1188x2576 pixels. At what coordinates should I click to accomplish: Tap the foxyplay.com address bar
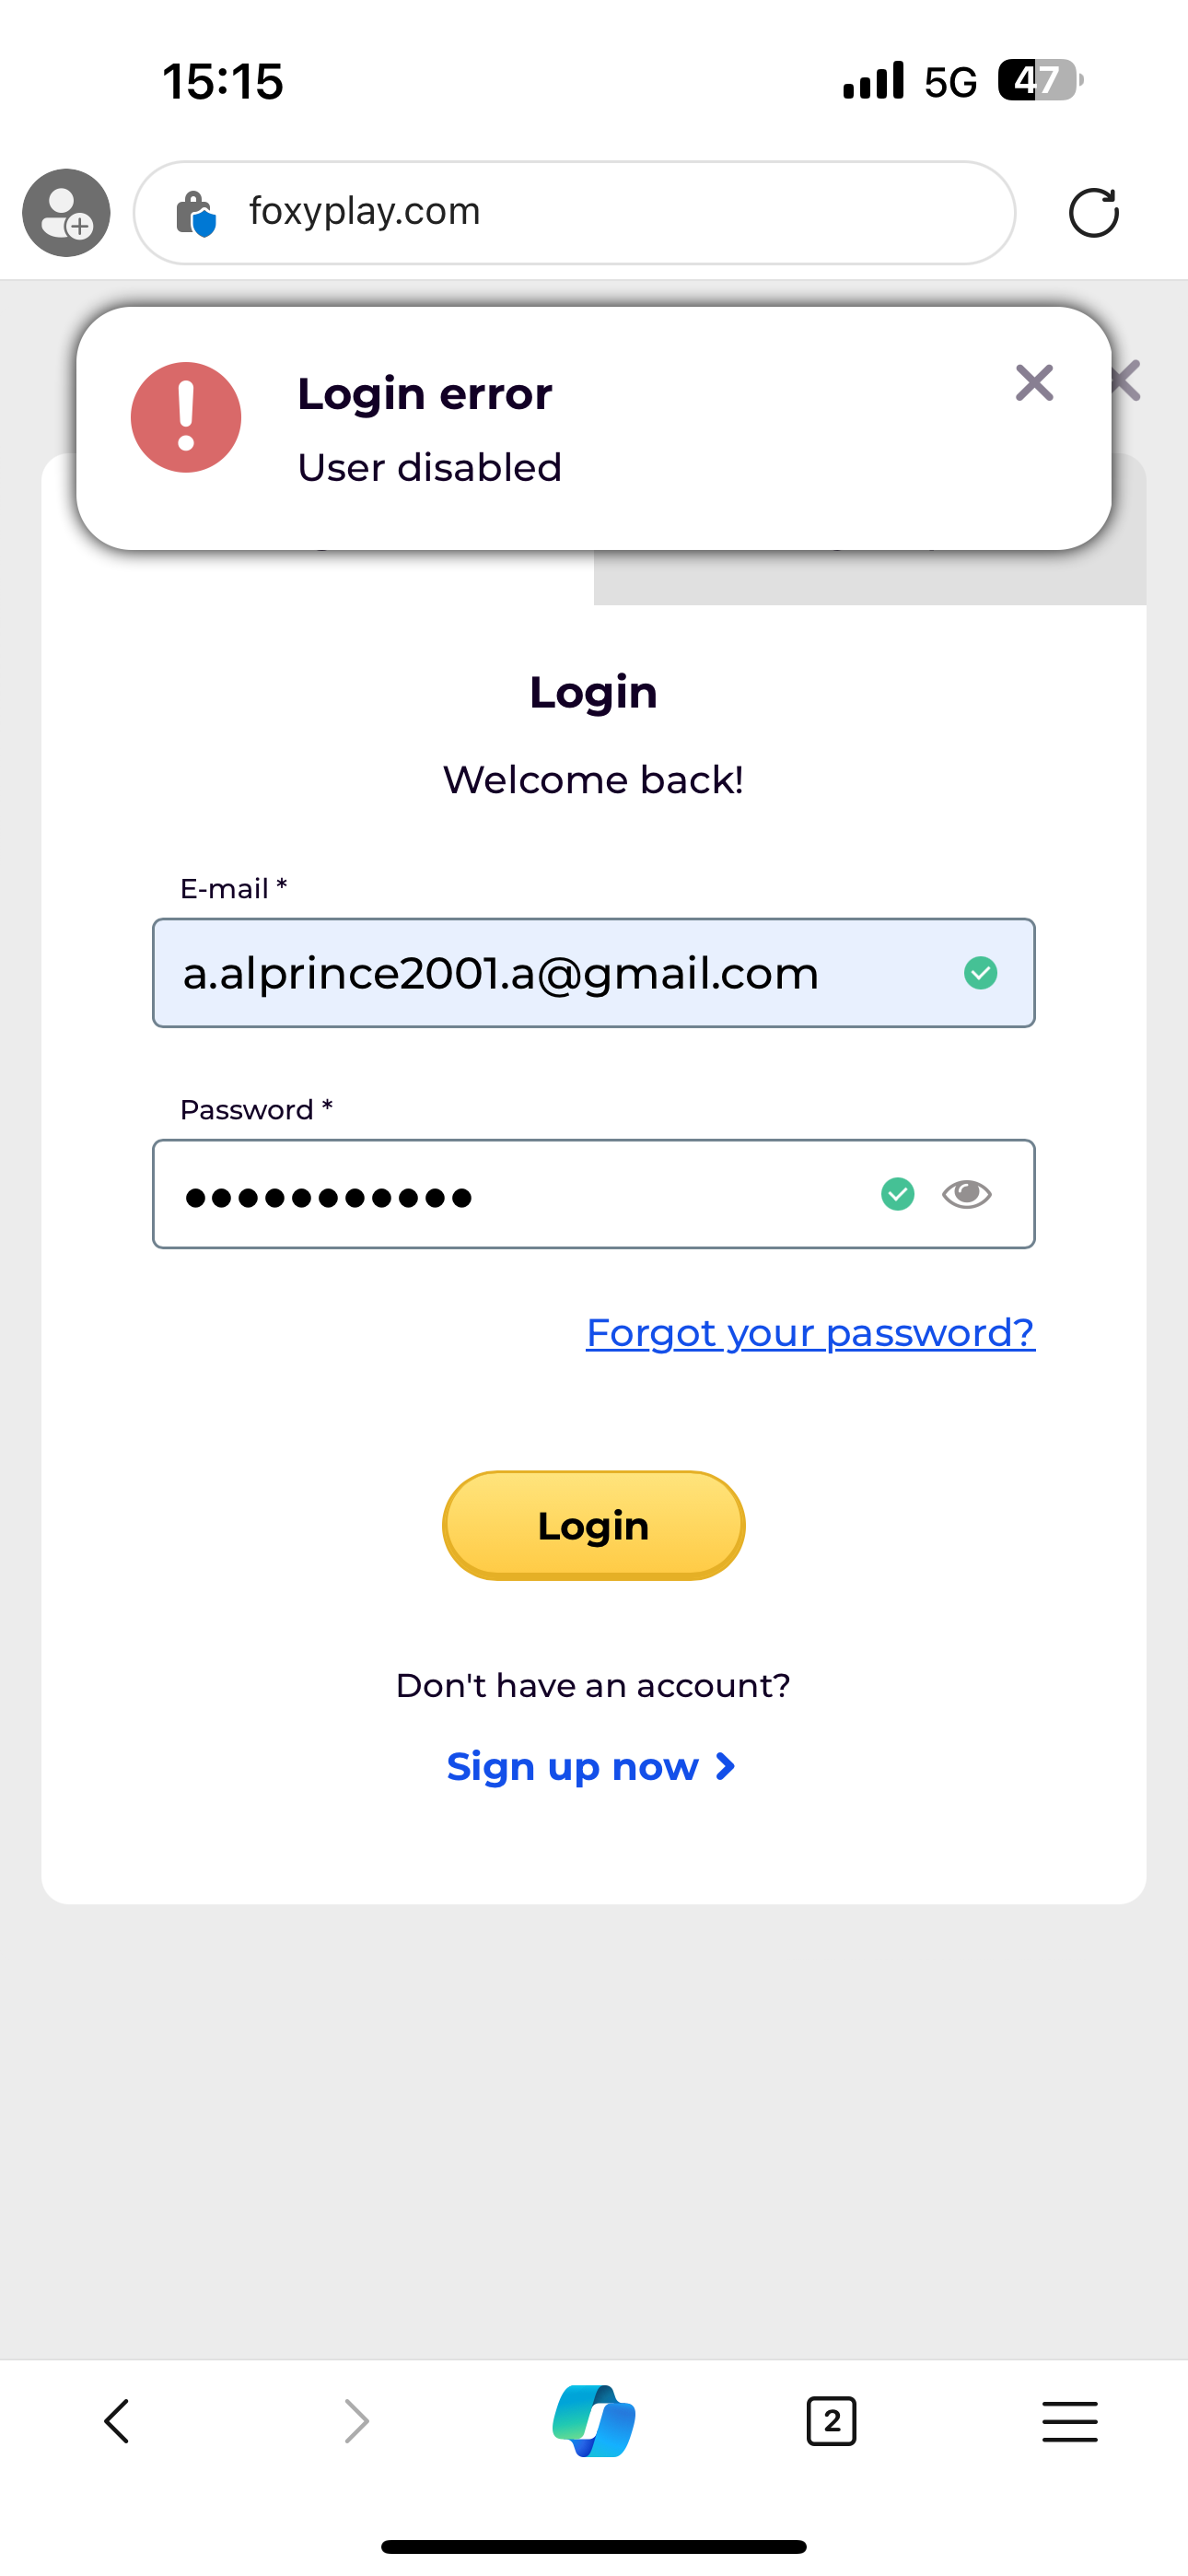[600, 212]
